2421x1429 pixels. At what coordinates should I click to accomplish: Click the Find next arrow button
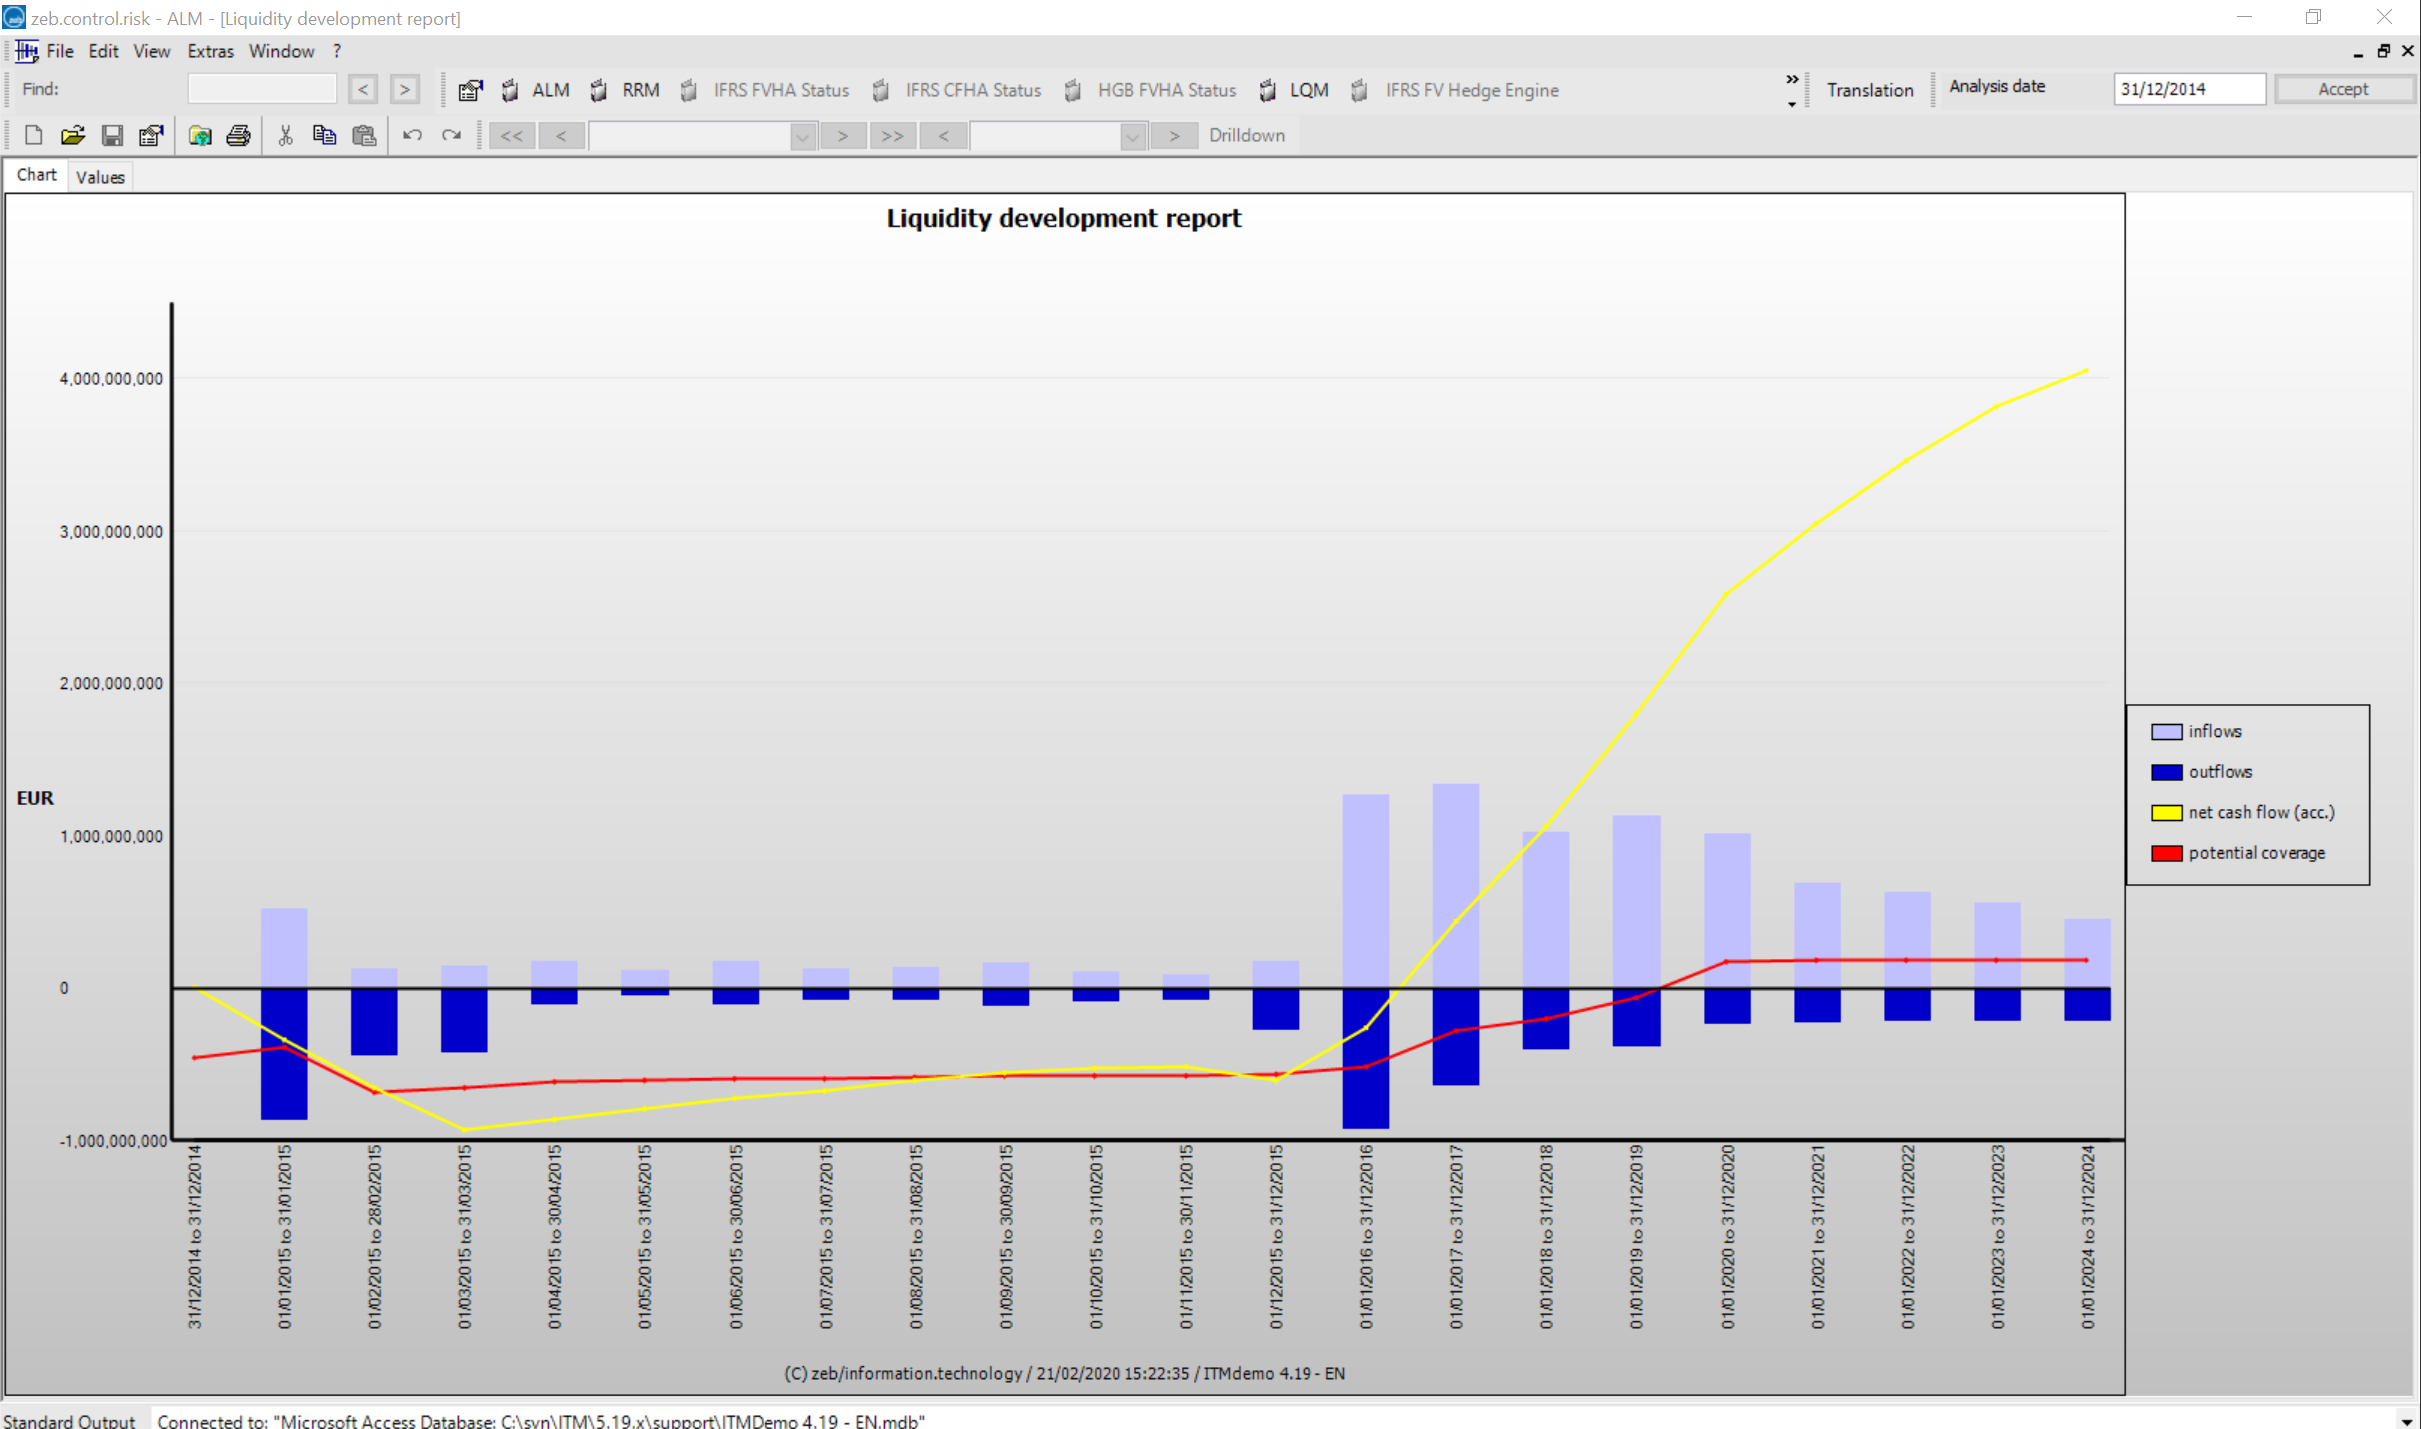pyautogui.click(x=404, y=90)
